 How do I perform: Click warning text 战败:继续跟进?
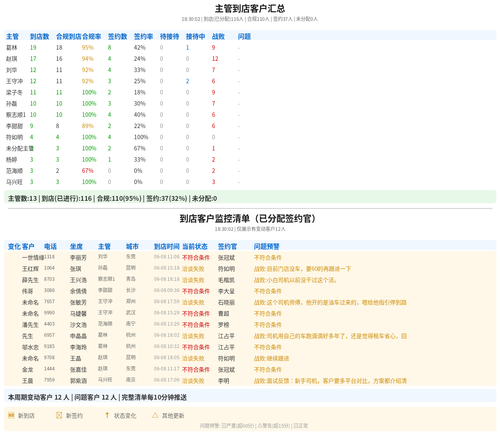click(271, 358)
